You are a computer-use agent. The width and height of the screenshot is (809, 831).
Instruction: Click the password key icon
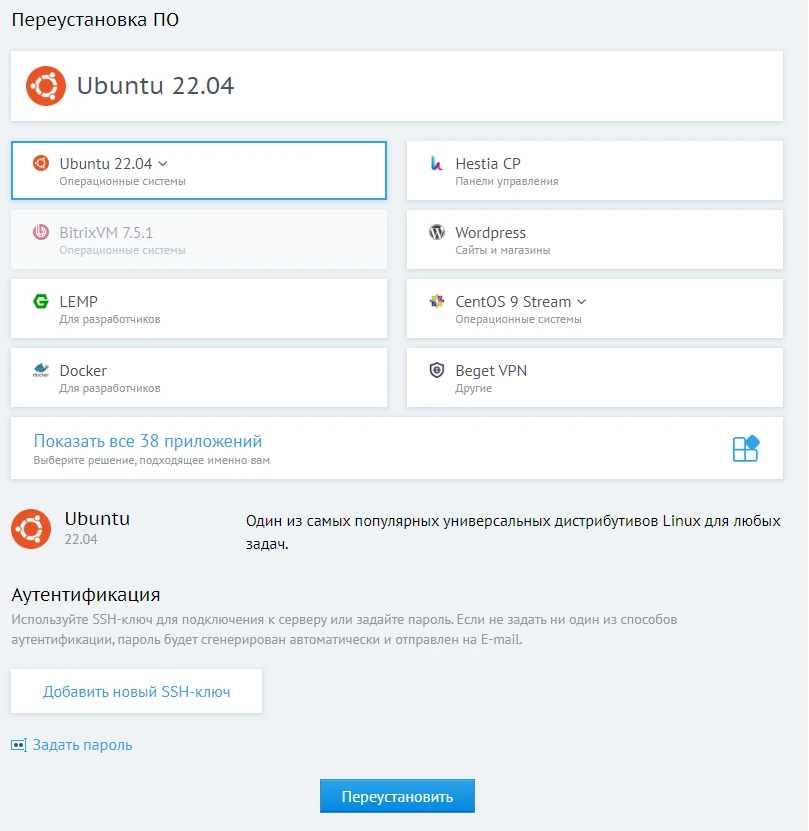pos(19,745)
